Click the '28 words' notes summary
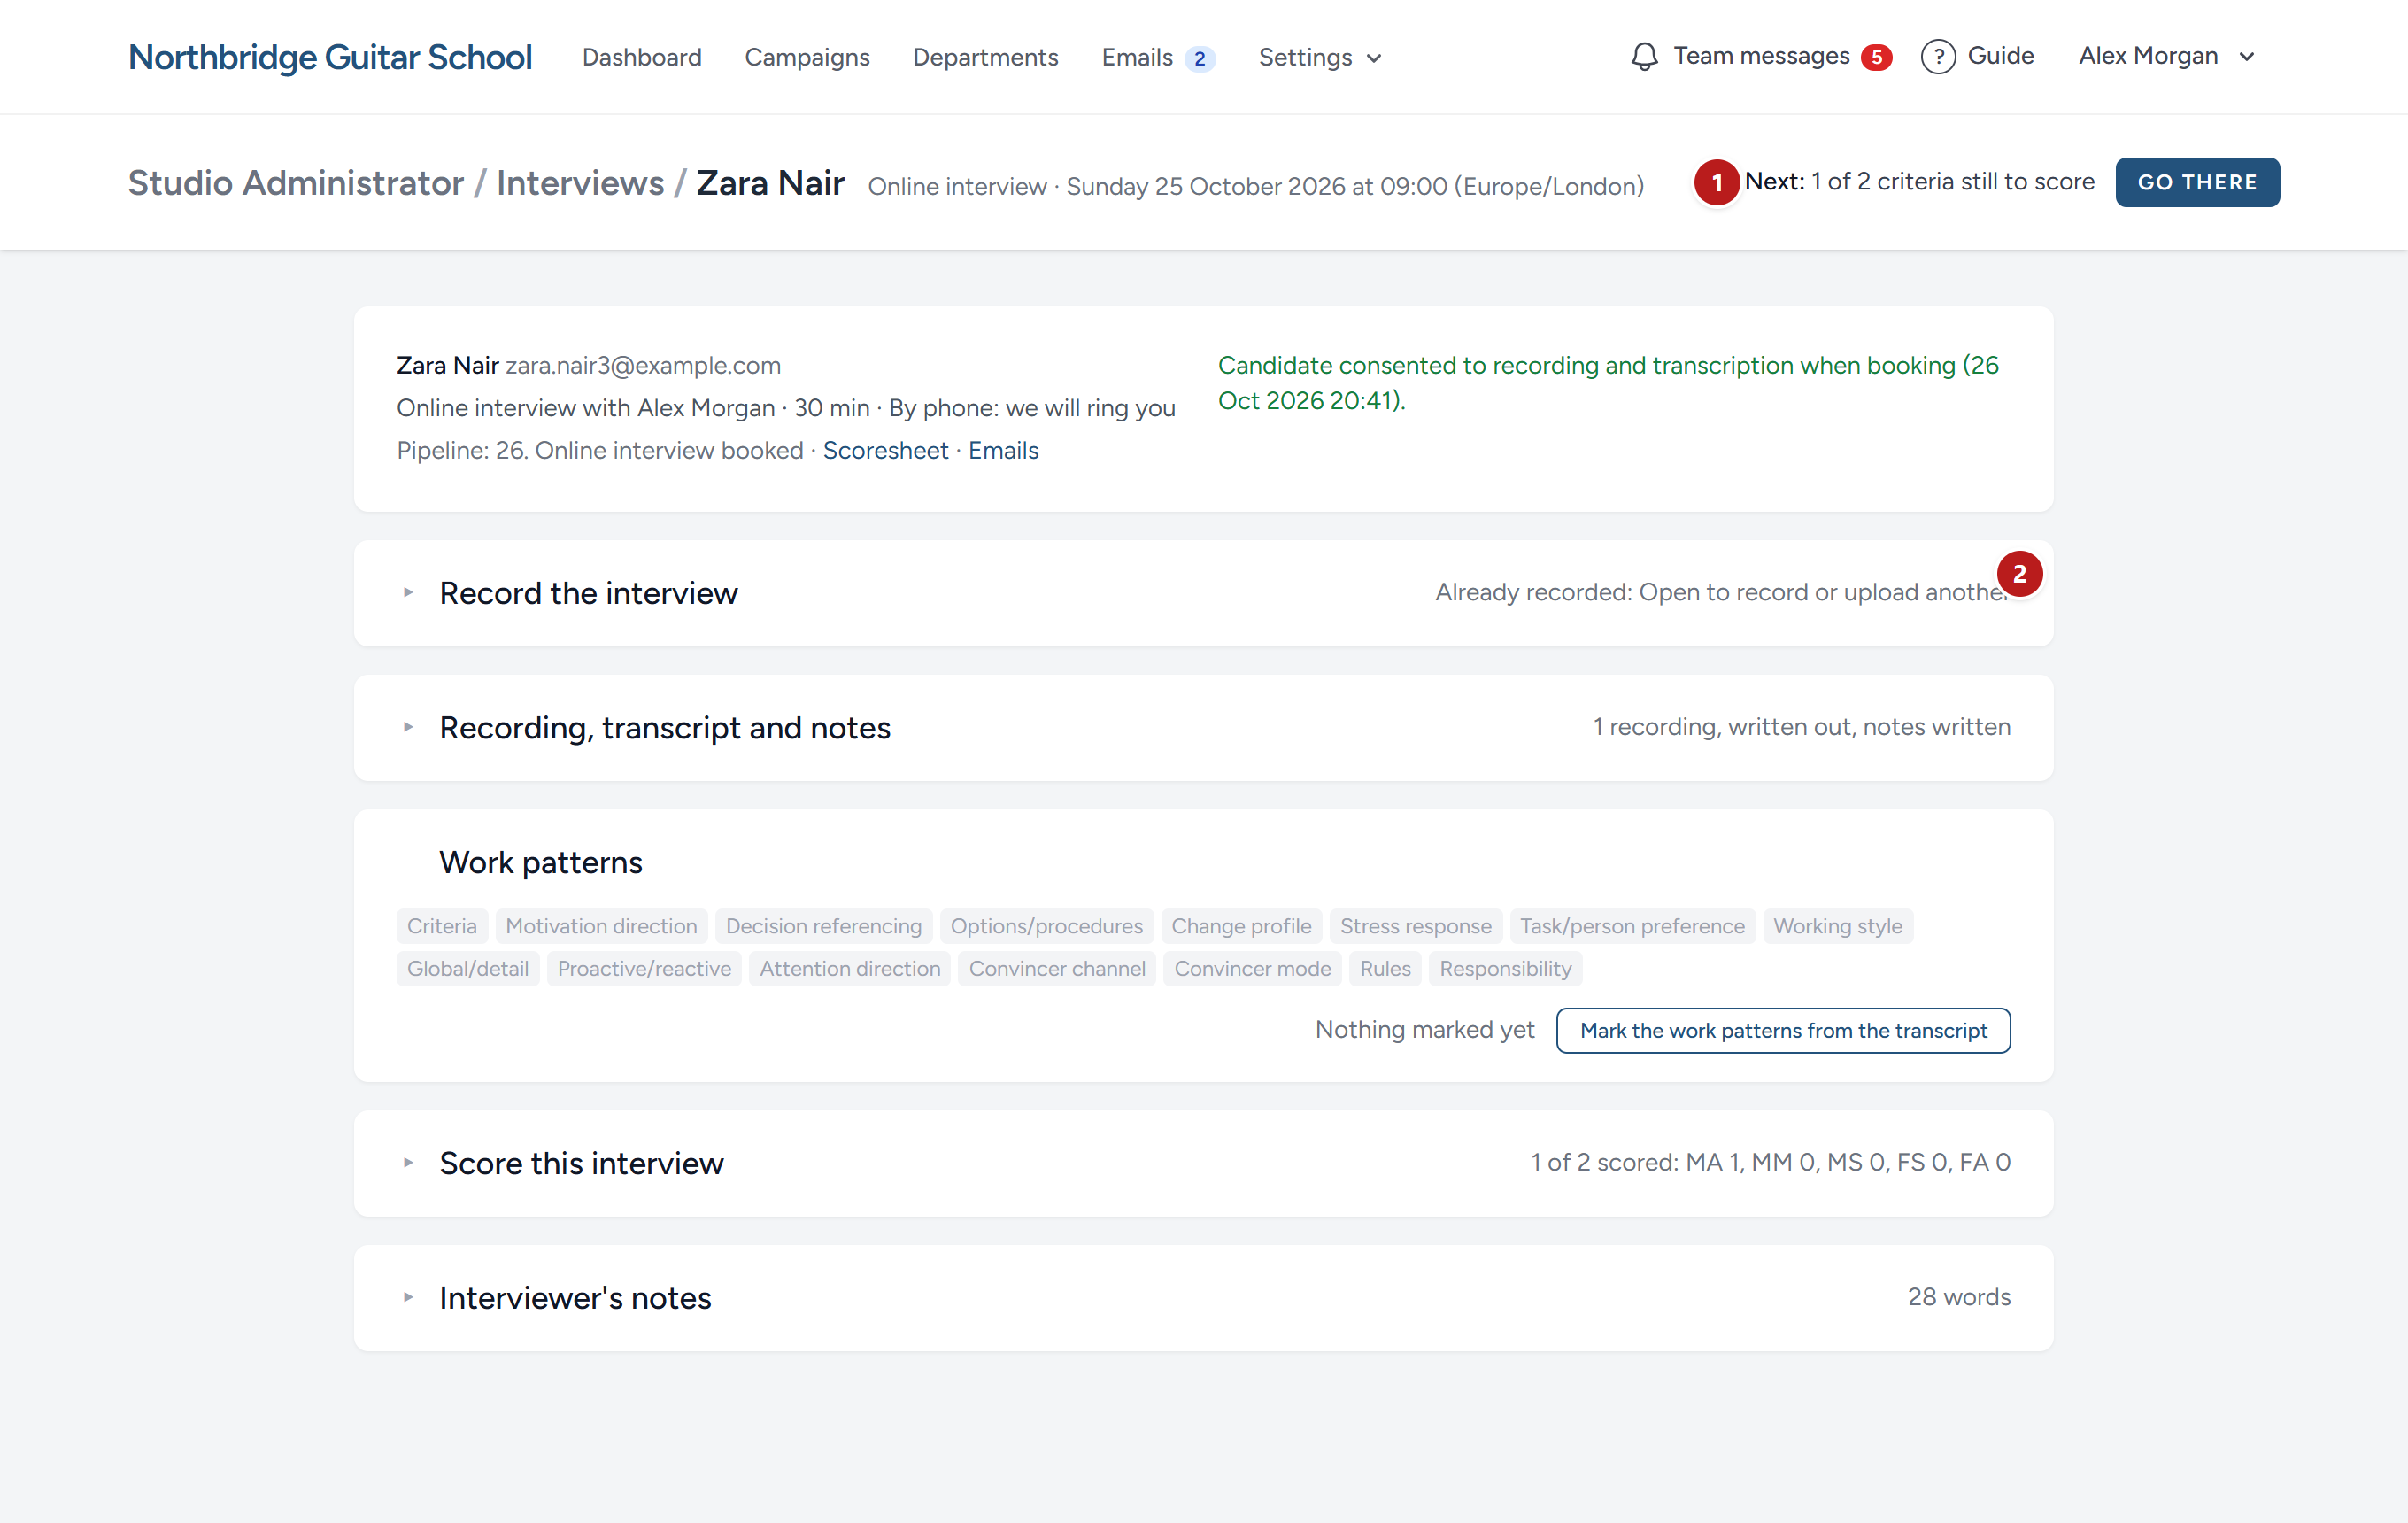 point(1958,1297)
